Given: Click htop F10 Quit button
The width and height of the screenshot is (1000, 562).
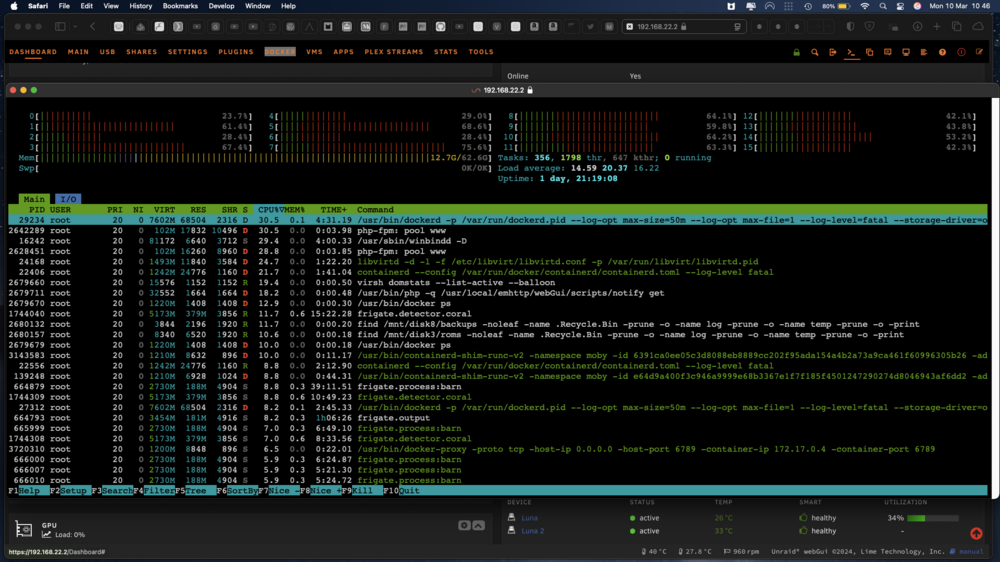Looking at the screenshot, I should [404, 491].
